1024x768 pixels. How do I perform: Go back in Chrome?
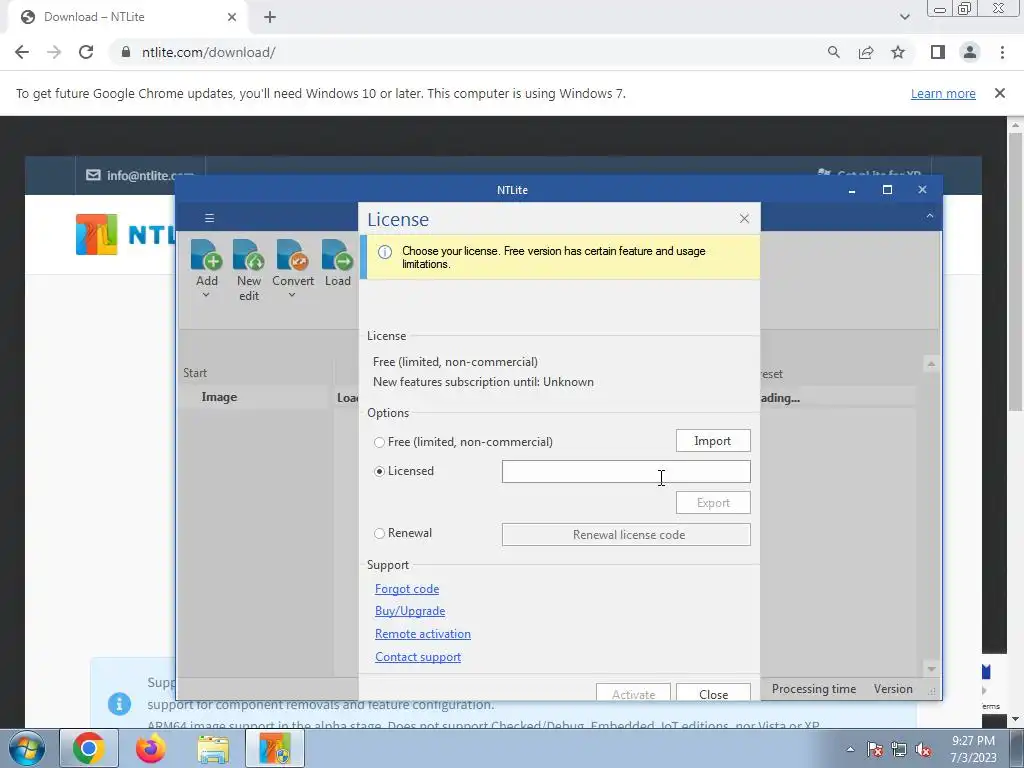[22, 52]
